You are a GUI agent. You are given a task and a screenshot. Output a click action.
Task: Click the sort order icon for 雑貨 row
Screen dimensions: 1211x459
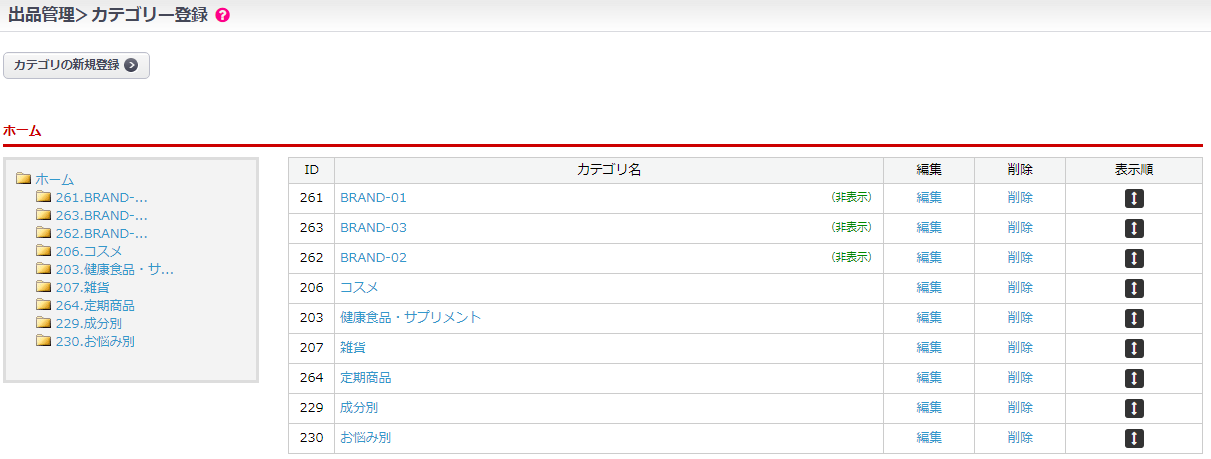click(x=1134, y=348)
